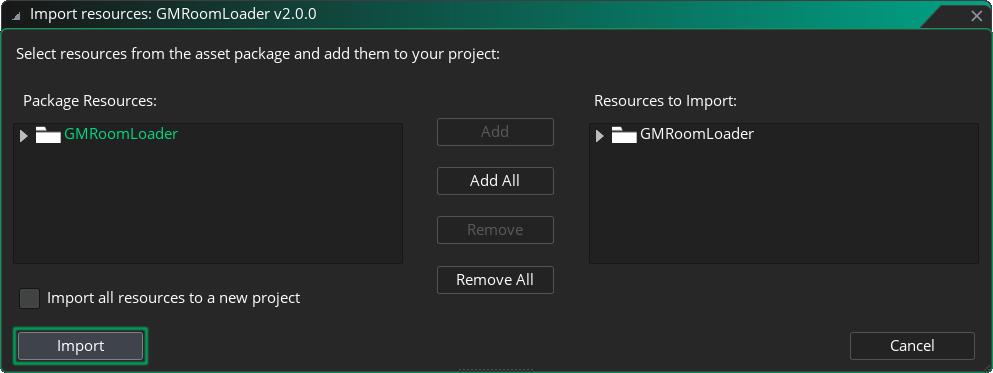The height and width of the screenshot is (373, 993).
Task: Expand GMRoomLoader in Resources to Import
Action: (600, 136)
